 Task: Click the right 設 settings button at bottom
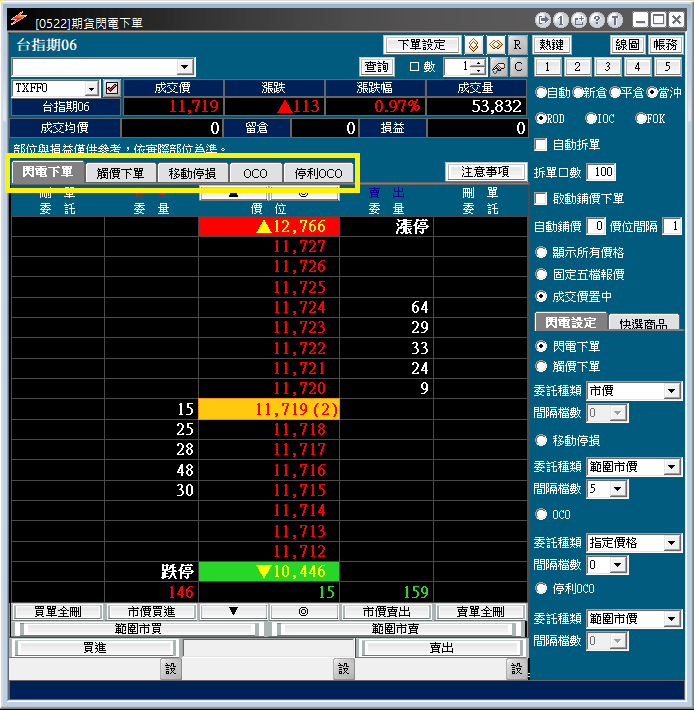[517, 669]
